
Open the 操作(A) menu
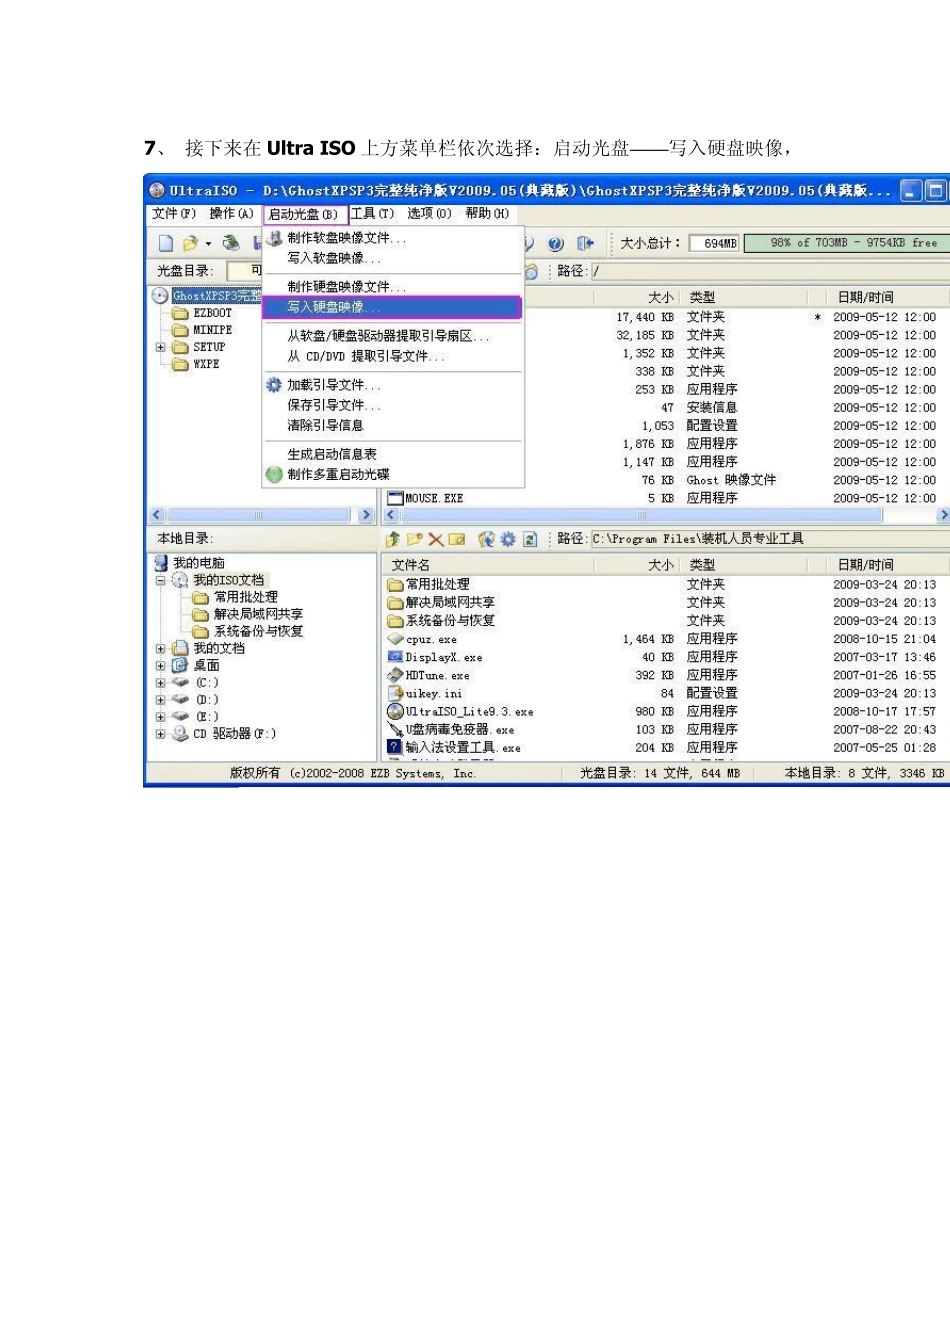click(231, 214)
